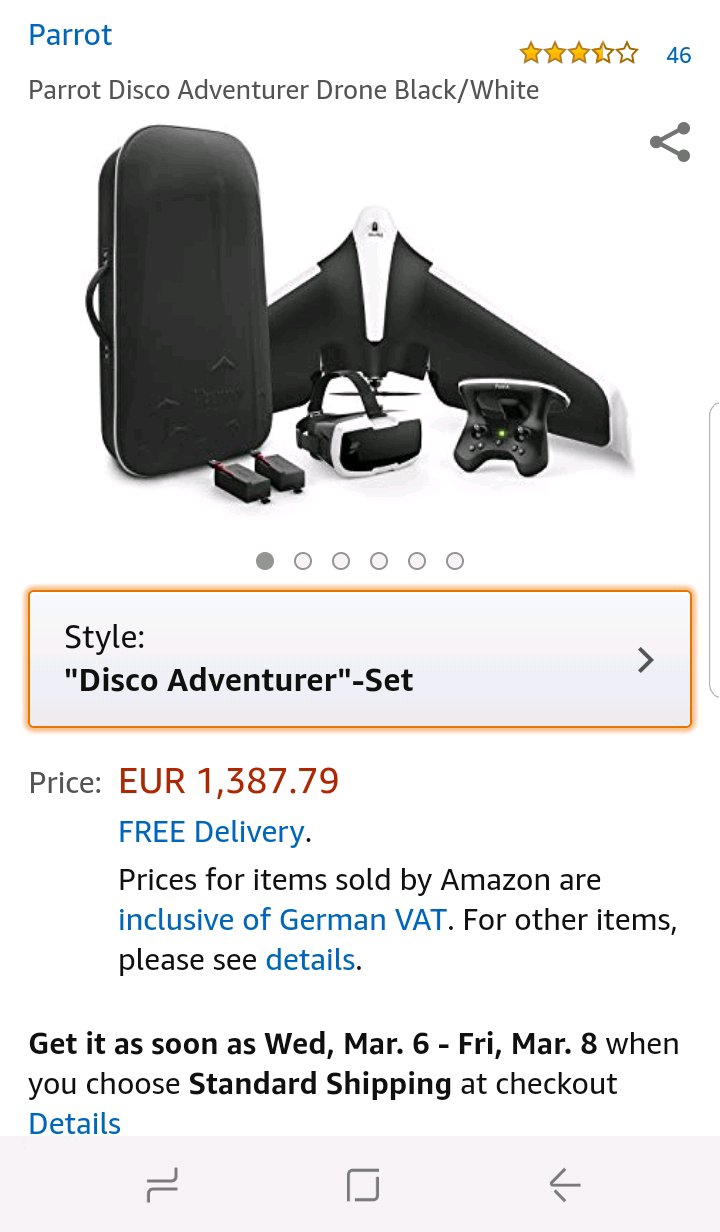The height and width of the screenshot is (1232, 720).
Task: Expand style options via the chevron arrow
Action: pos(646,660)
